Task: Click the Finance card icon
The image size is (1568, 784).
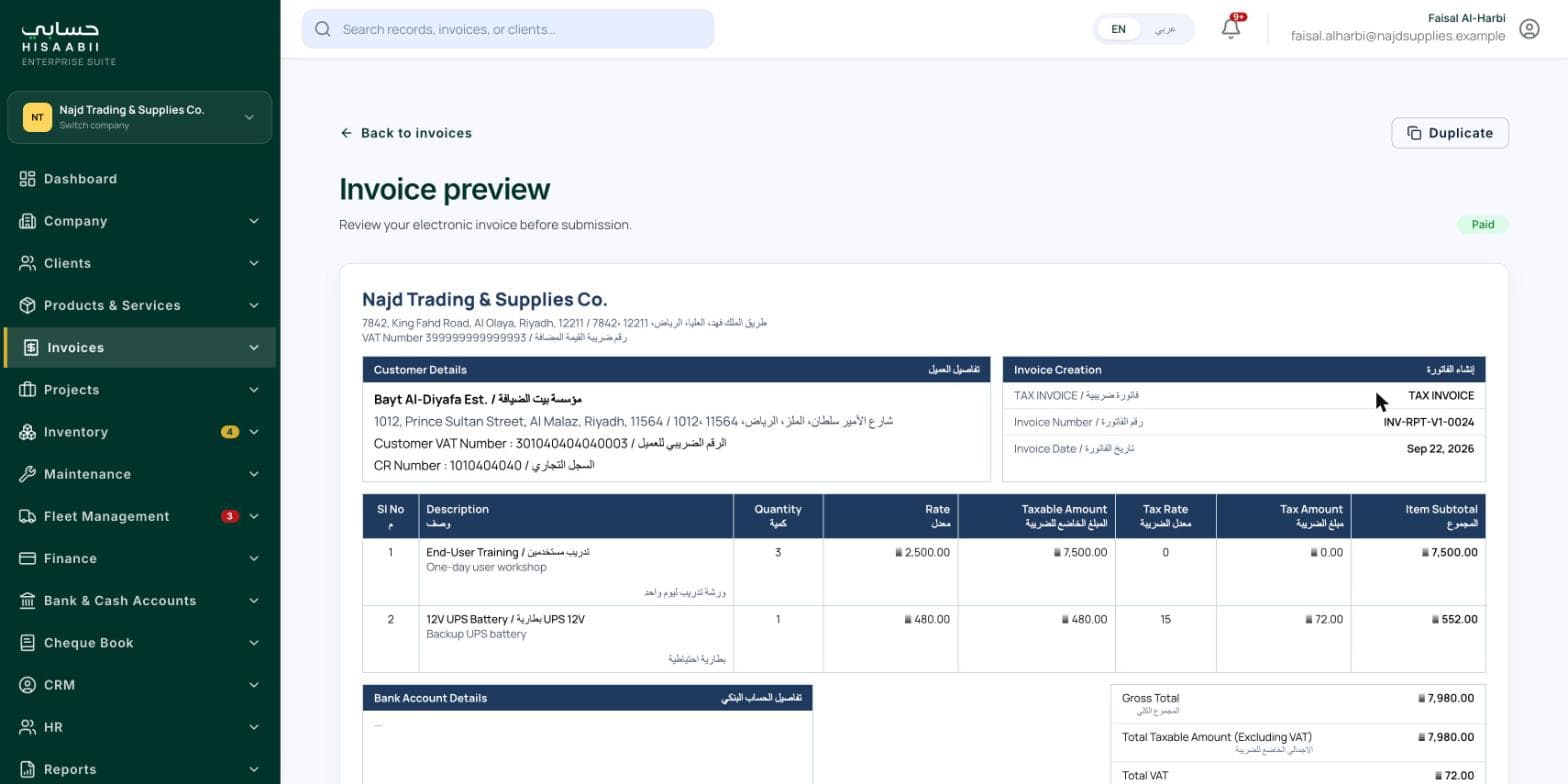Action: pyautogui.click(x=27, y=558)
